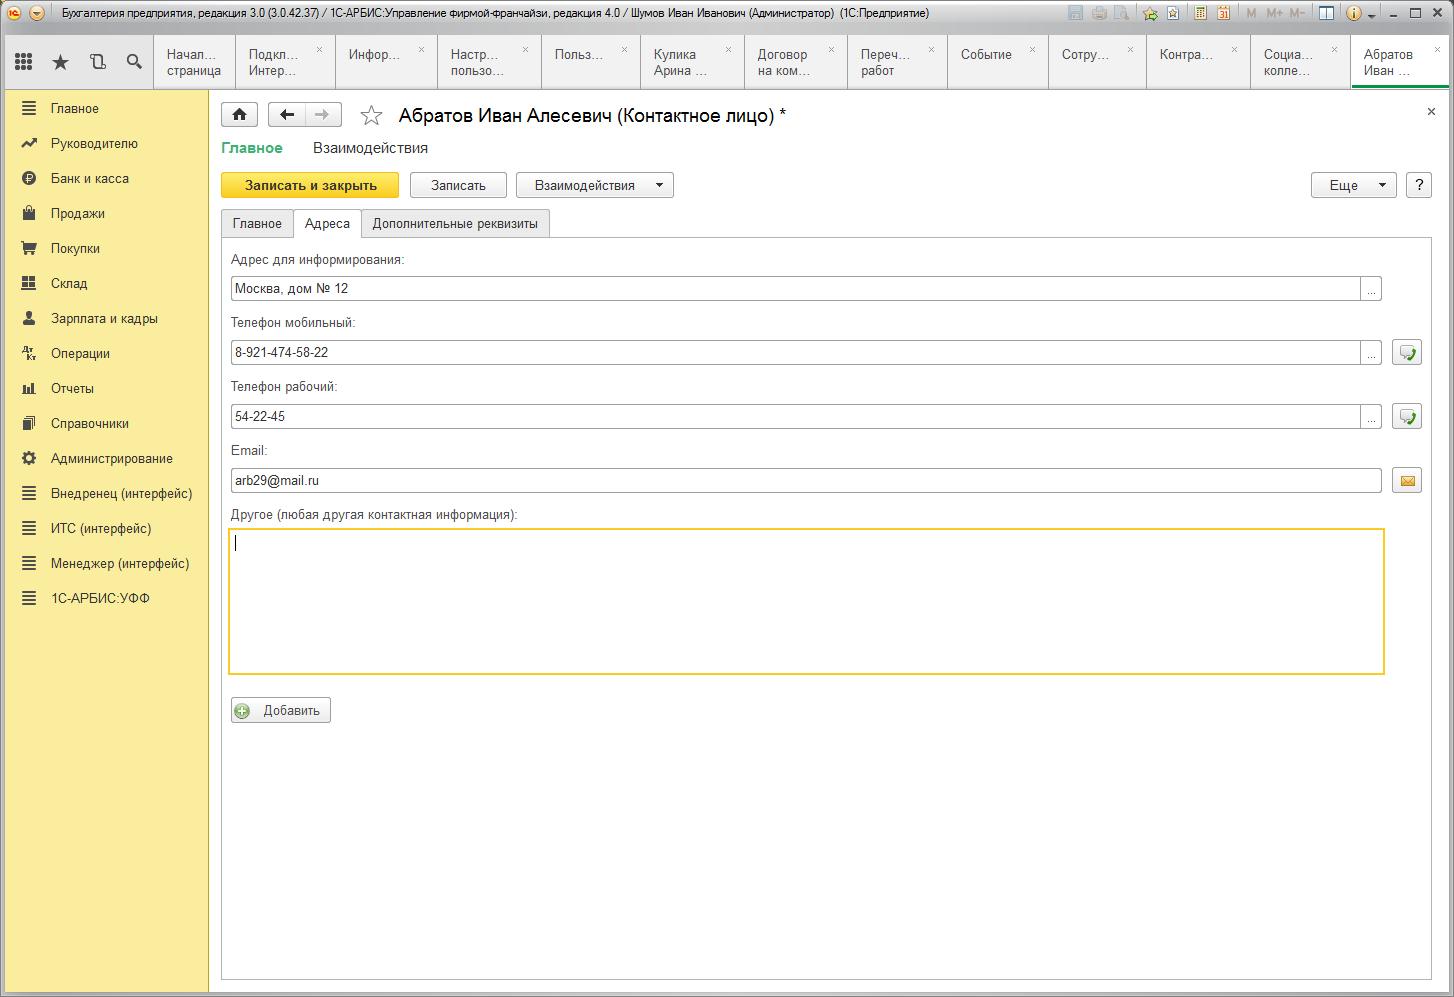Open ИТС (интерфейс) in the sidebar

(107, 528)
